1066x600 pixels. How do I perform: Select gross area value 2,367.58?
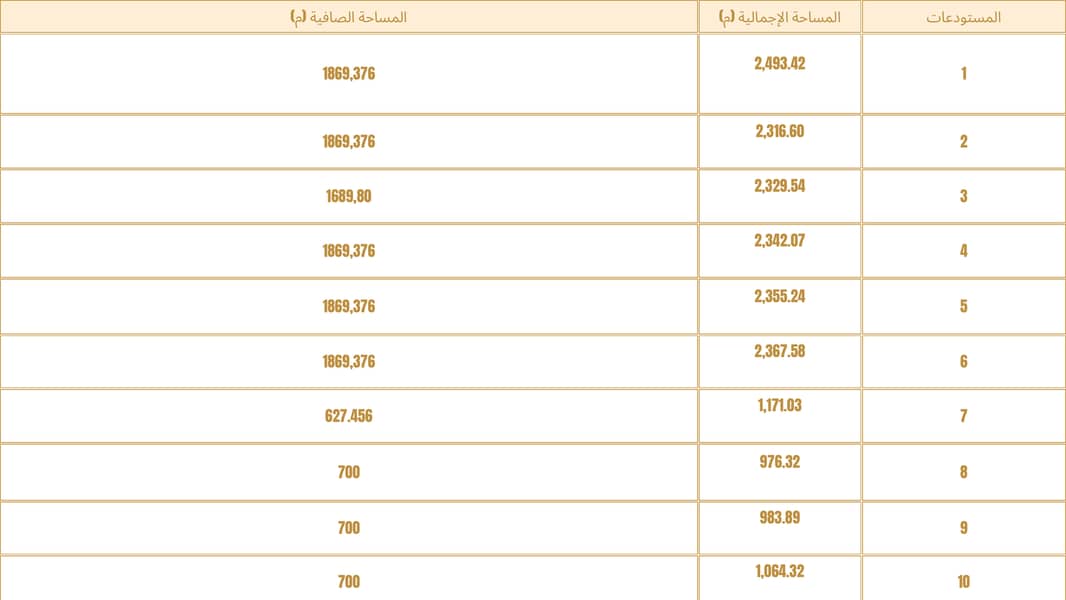pyautogui.click(x=780, y=351)
